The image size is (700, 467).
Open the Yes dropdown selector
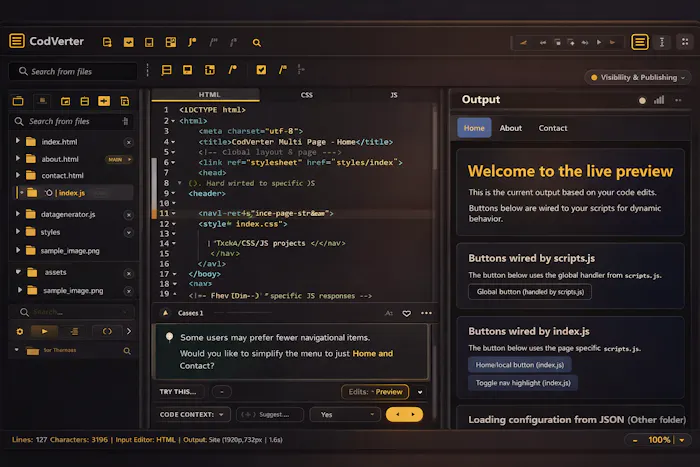click(345, 414)
